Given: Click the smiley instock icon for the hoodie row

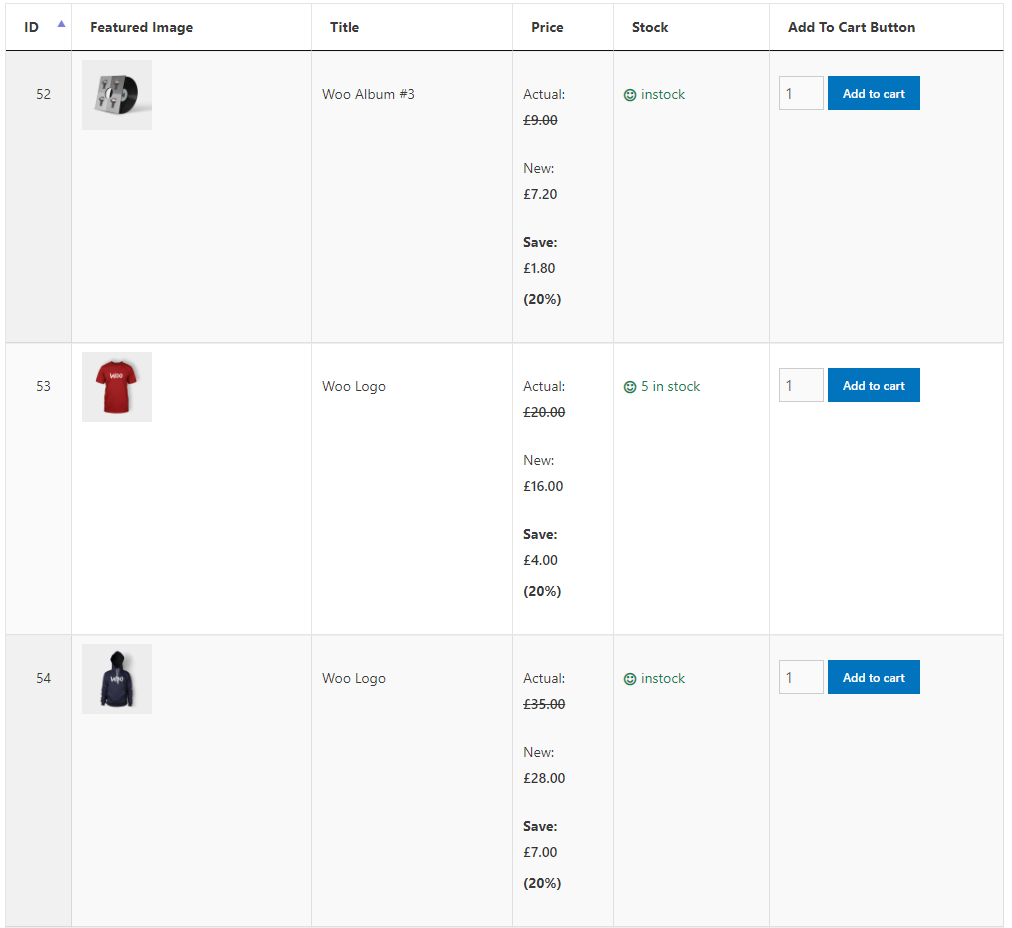Looking at the screenshot, I should click(x=628, y=678).
